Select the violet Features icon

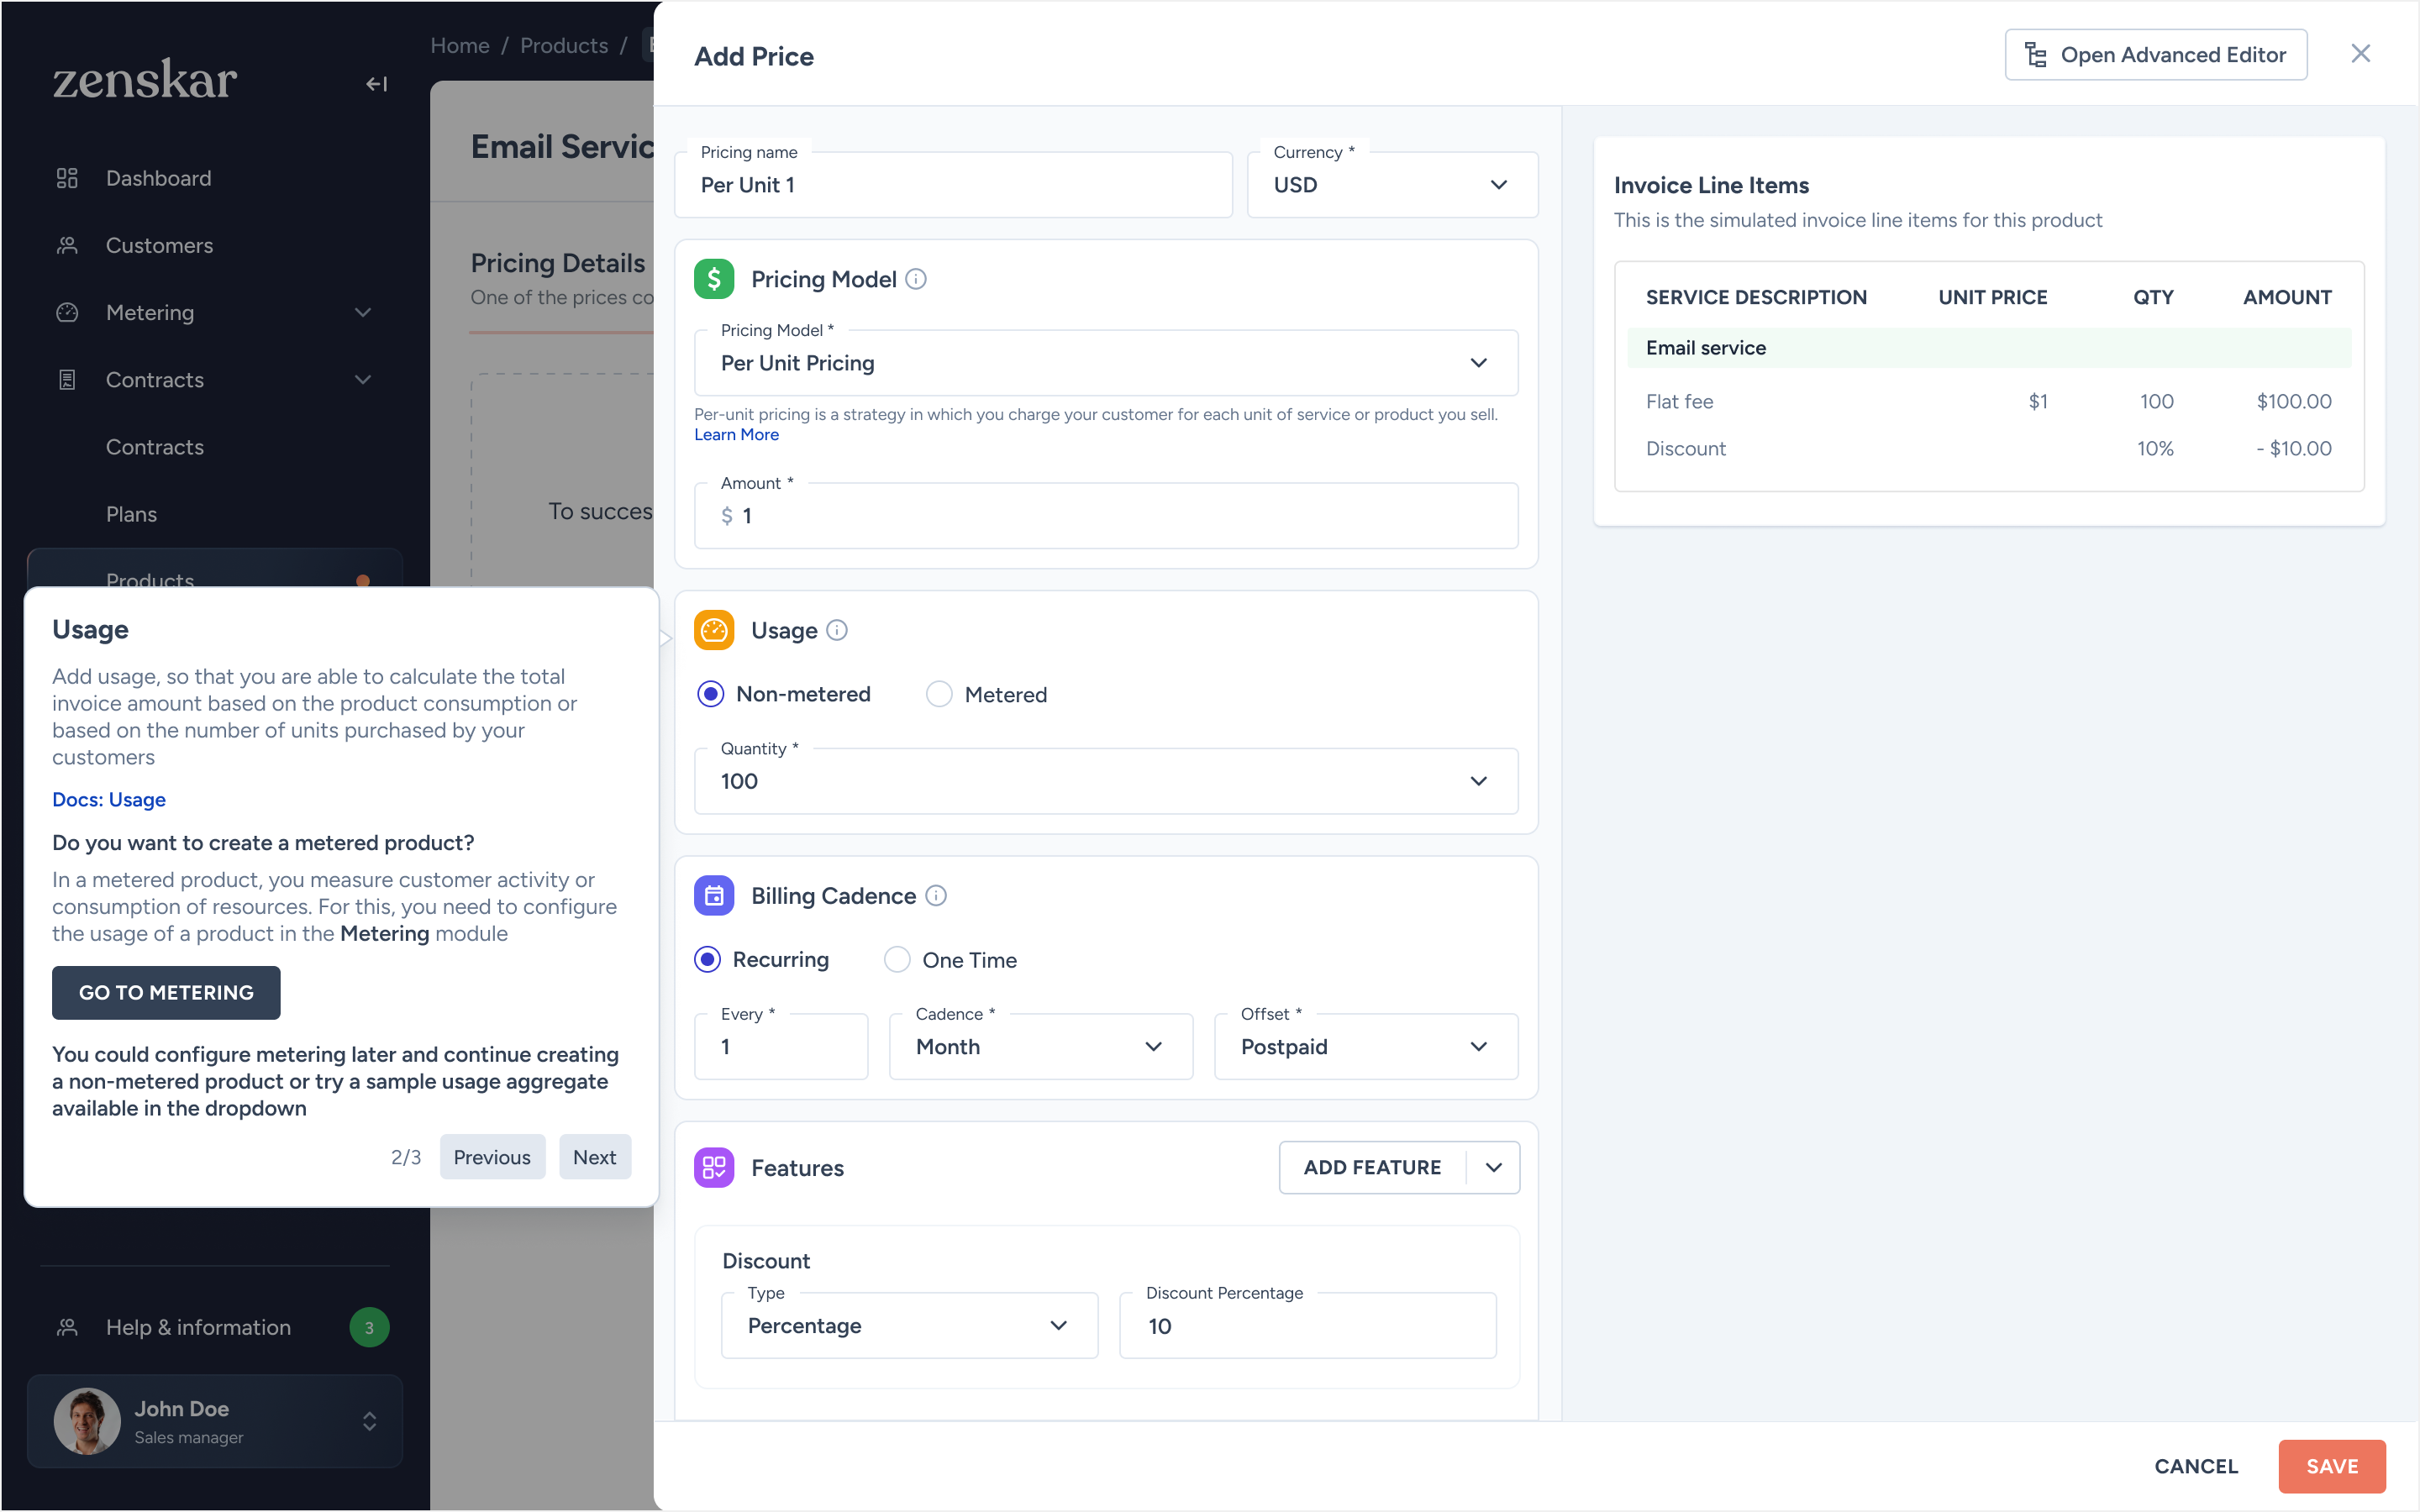coord(714,1167)
